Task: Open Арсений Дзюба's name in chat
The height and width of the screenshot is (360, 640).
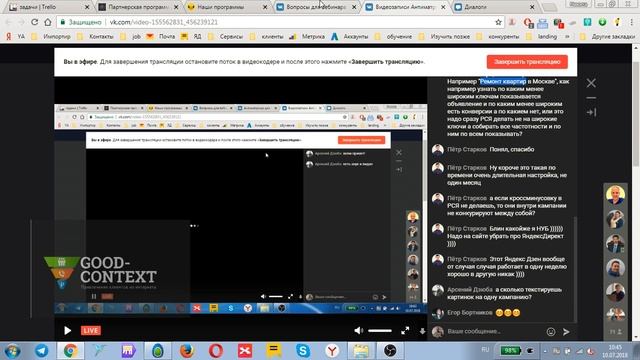Action: 469,289
